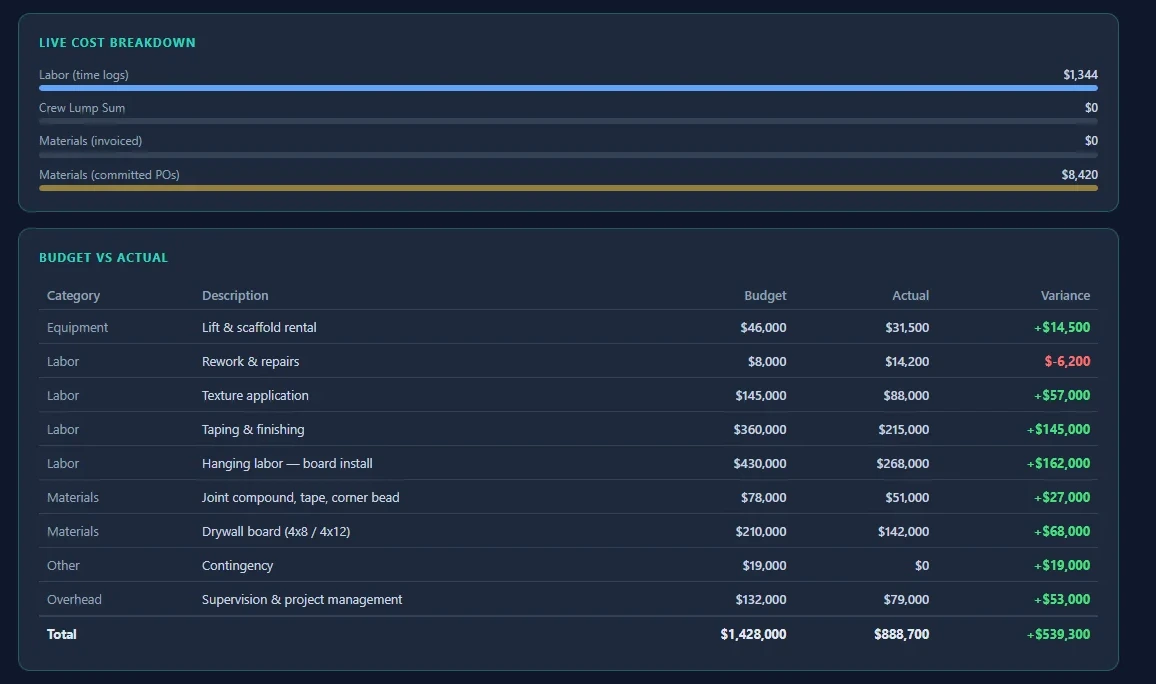Select the $14,200 rework actual amount

[x=907, y=361]
